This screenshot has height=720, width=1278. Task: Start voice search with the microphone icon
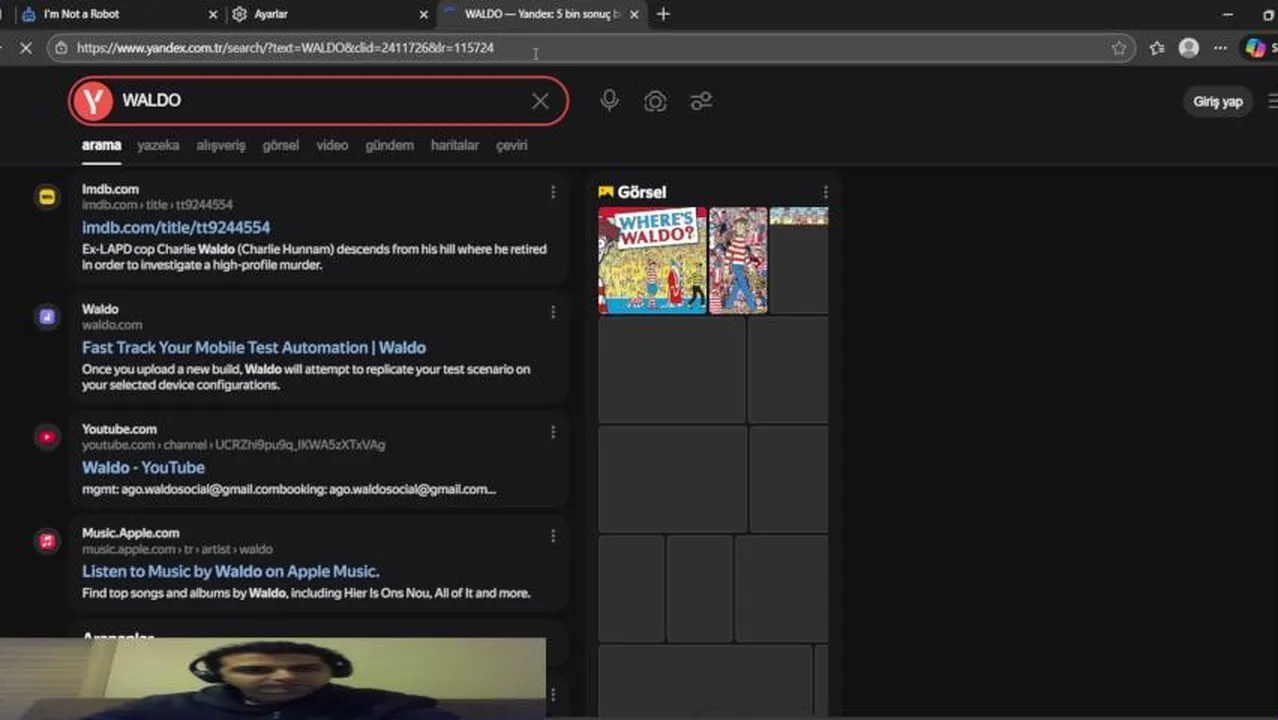pyautogui.click(x=609, y=101)
